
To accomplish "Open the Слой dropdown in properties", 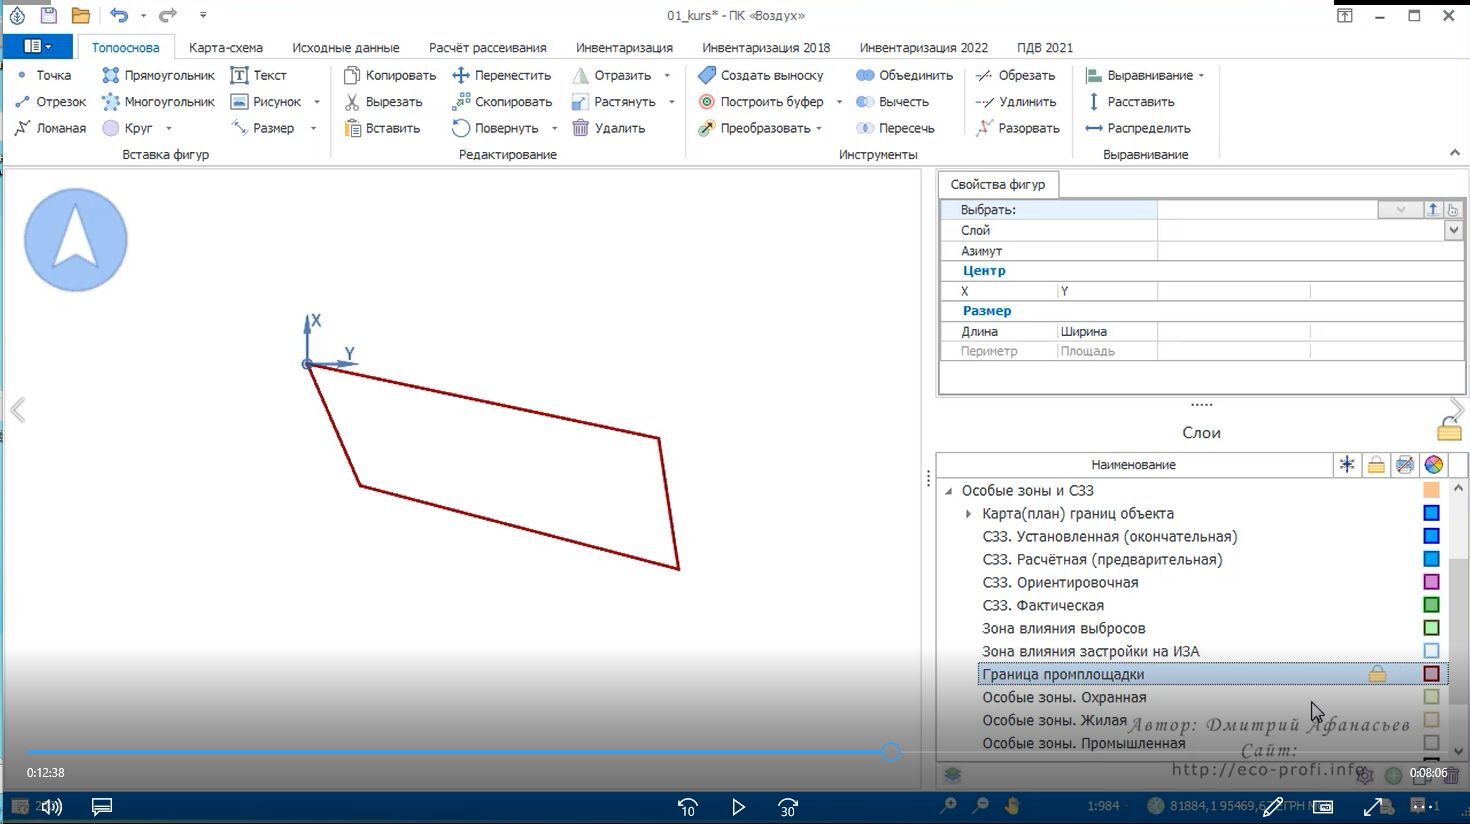I will tap(1453, 230).
